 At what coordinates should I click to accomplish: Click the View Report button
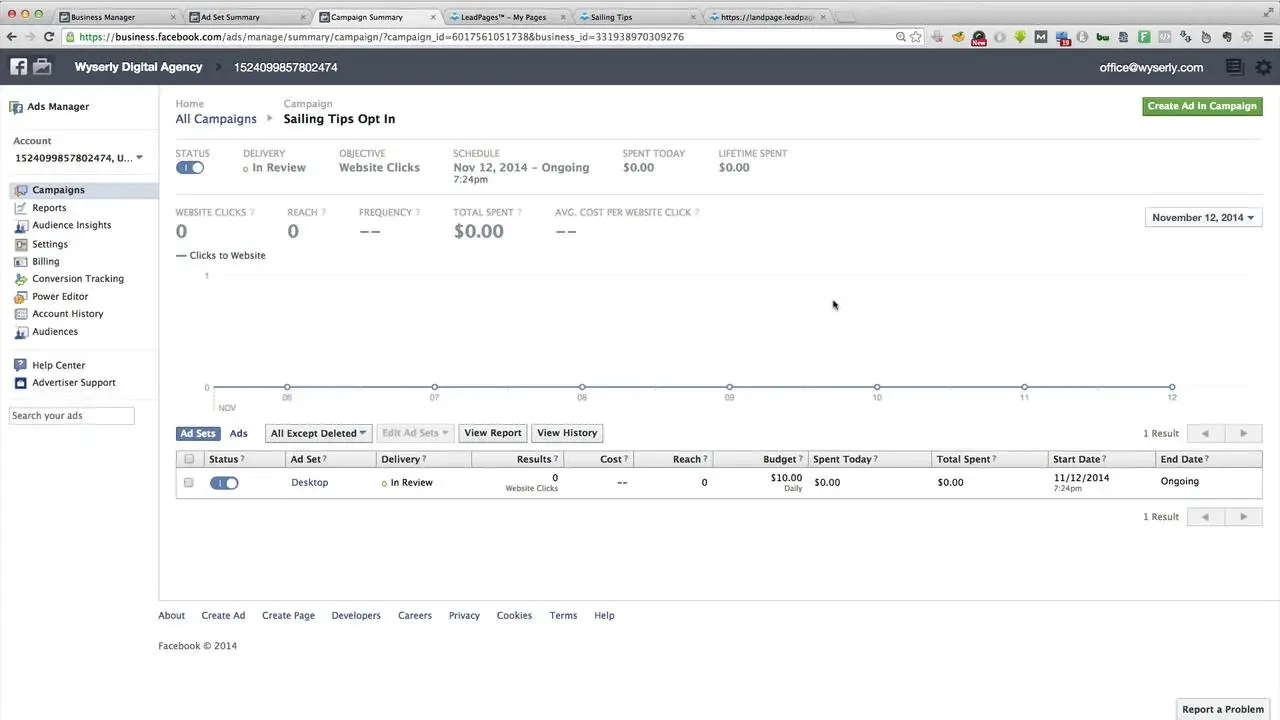tap(493, 433)
